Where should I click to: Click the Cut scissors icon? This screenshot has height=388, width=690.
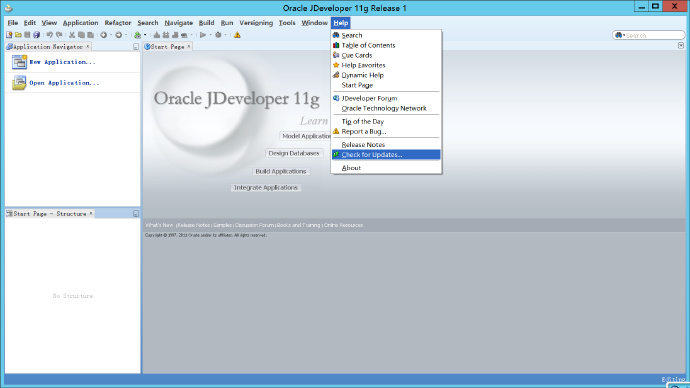(72, 35)
